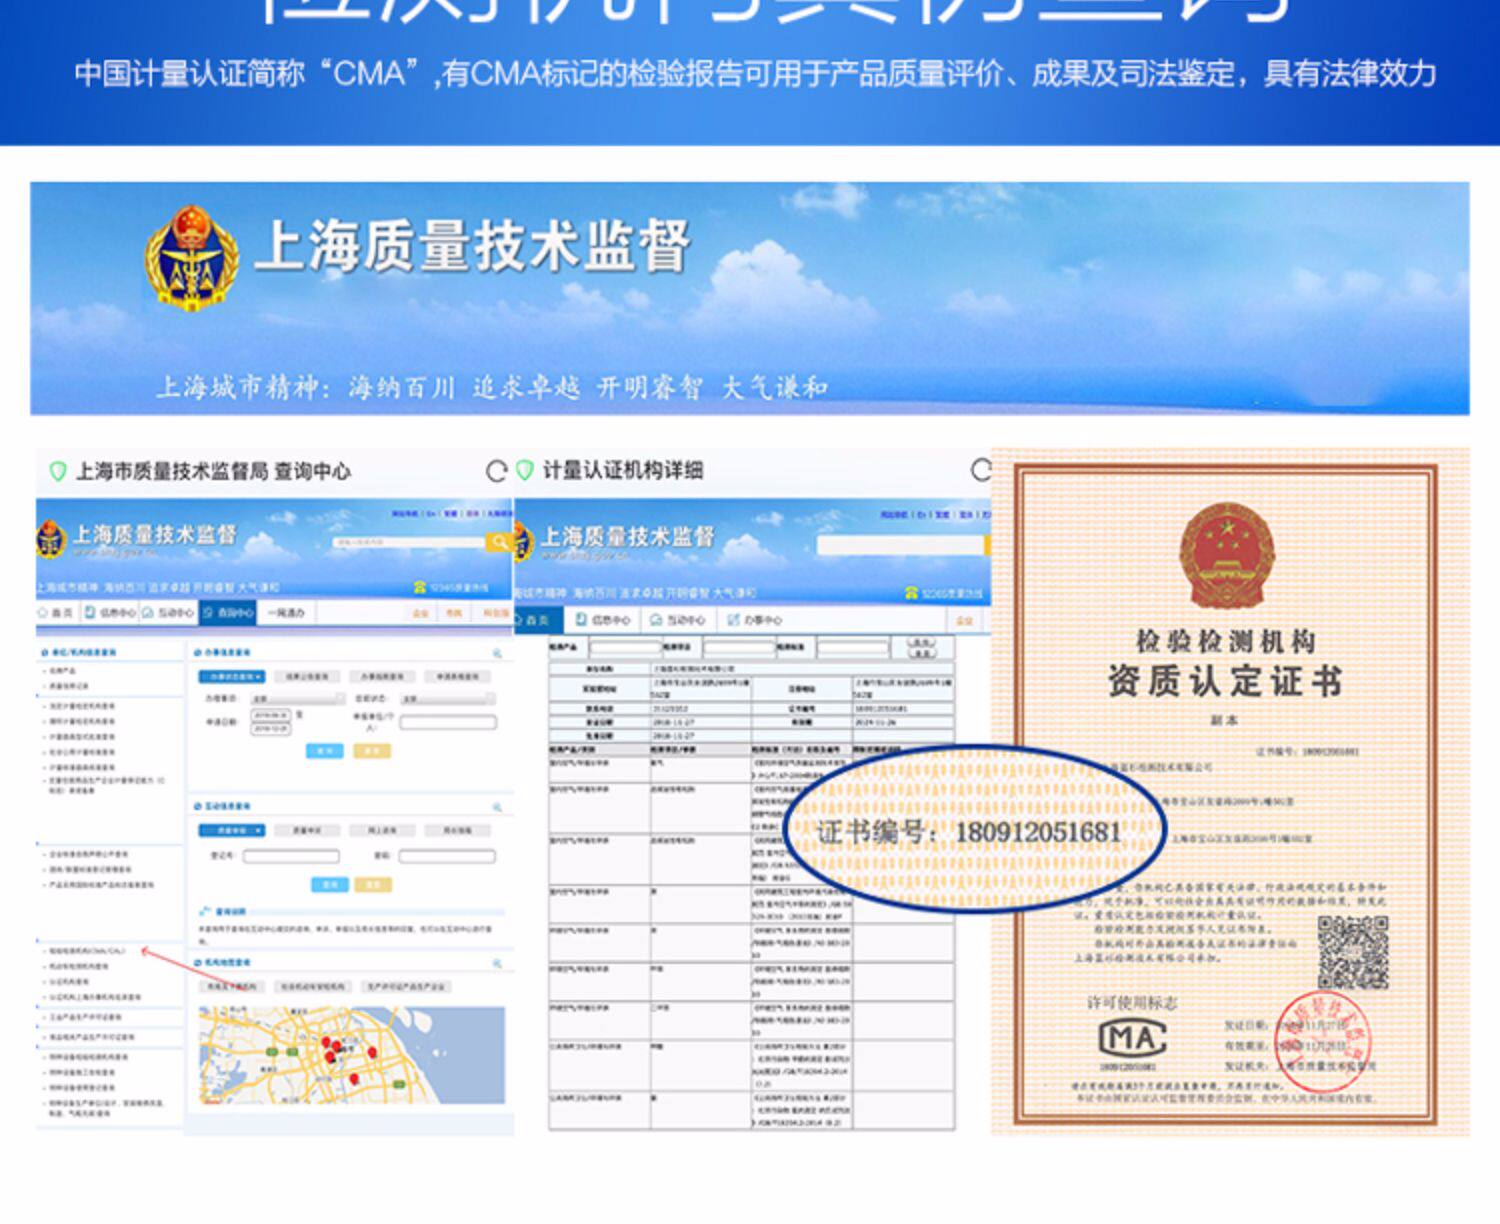Expand the left 全部 dropdown in the query form
1500x1224 pixels.
pos(297,698)
